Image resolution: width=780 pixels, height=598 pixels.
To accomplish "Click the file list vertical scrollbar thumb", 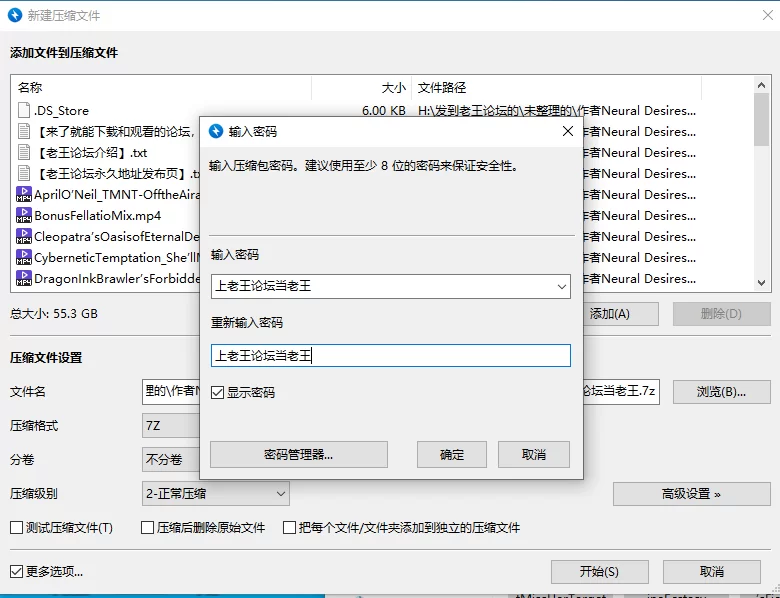I will pyautogui.click(x=761, y=119).
